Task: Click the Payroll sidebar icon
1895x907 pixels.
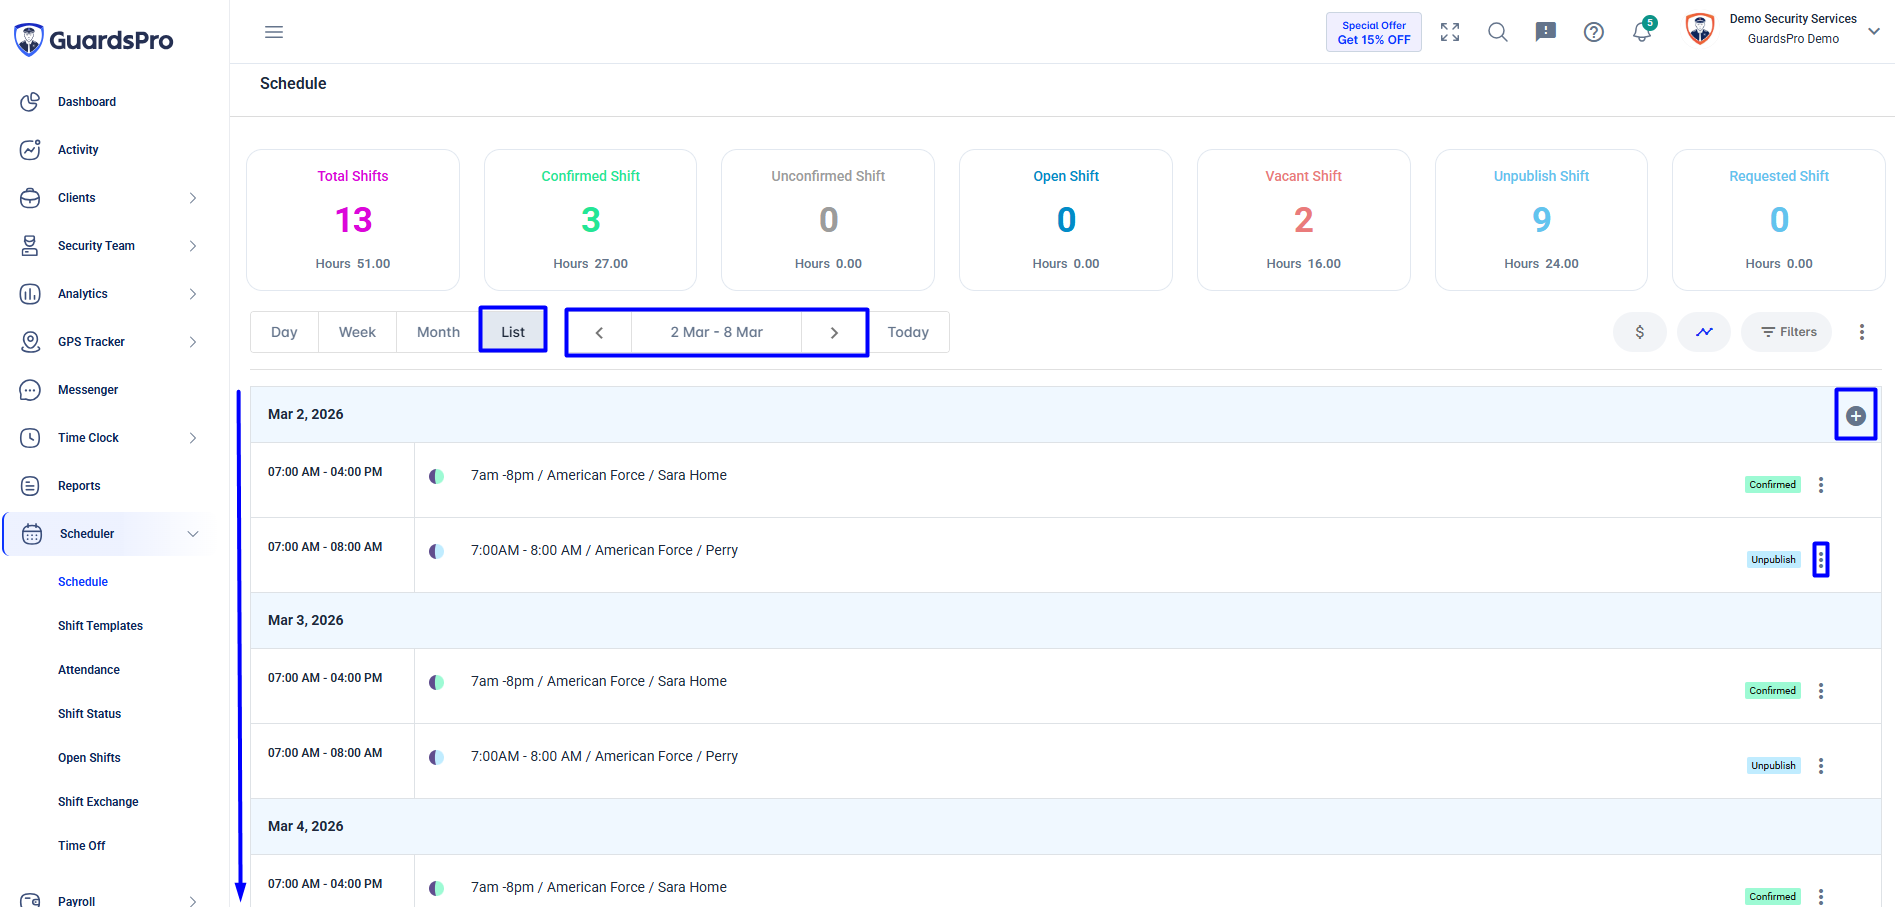Action: pyautogui.click(x=30, y=900)
